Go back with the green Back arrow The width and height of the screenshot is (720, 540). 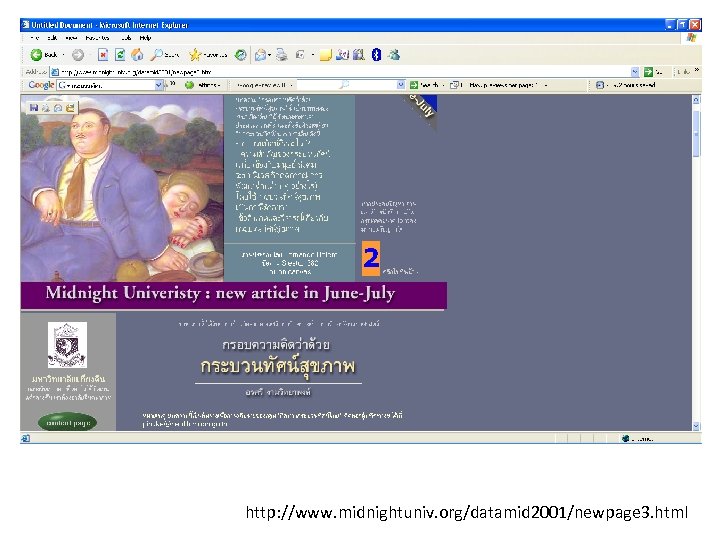(37, 55)
